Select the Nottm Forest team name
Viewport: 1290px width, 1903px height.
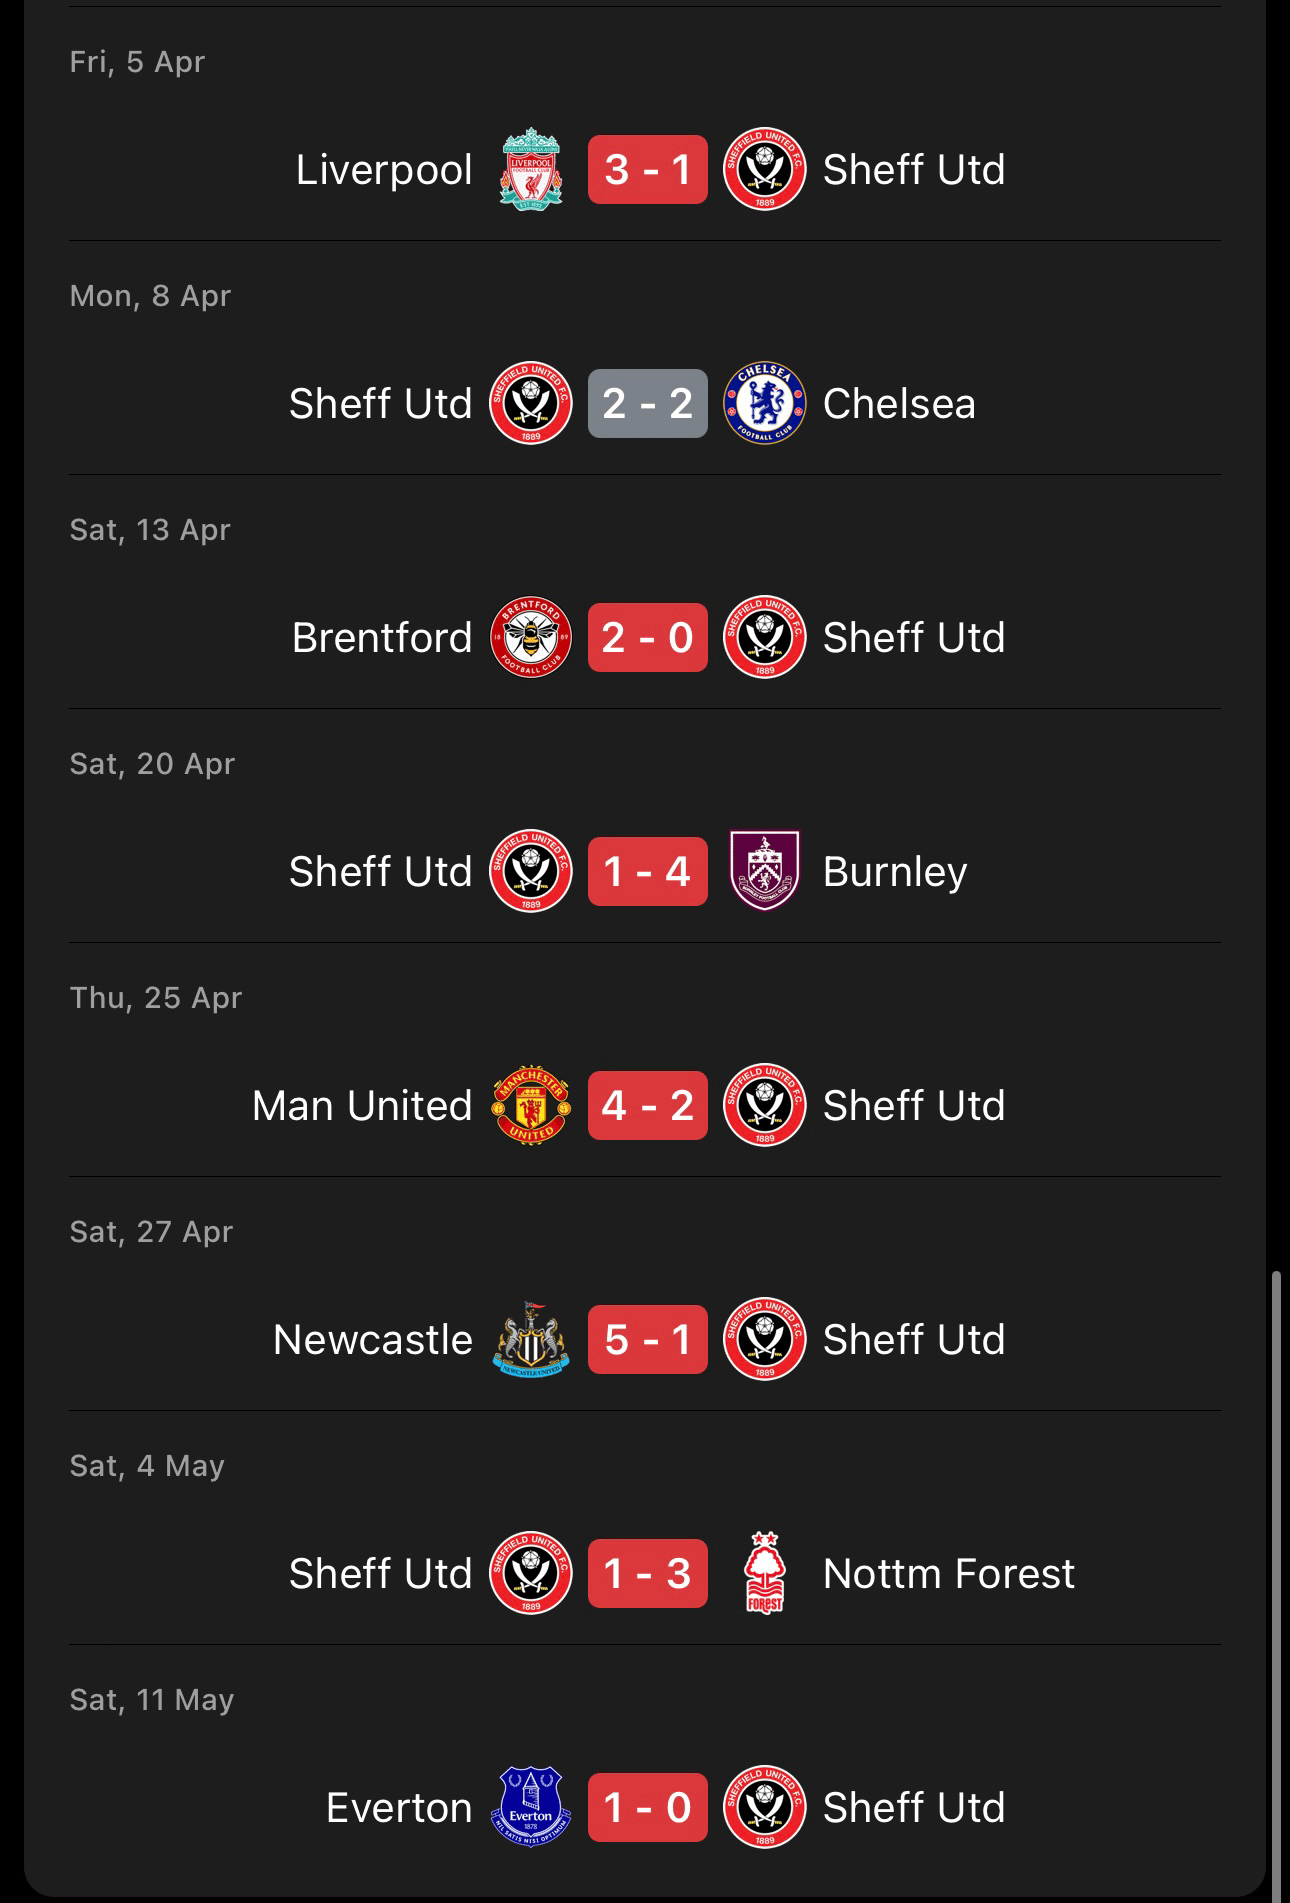click(x=948, y=1573)
